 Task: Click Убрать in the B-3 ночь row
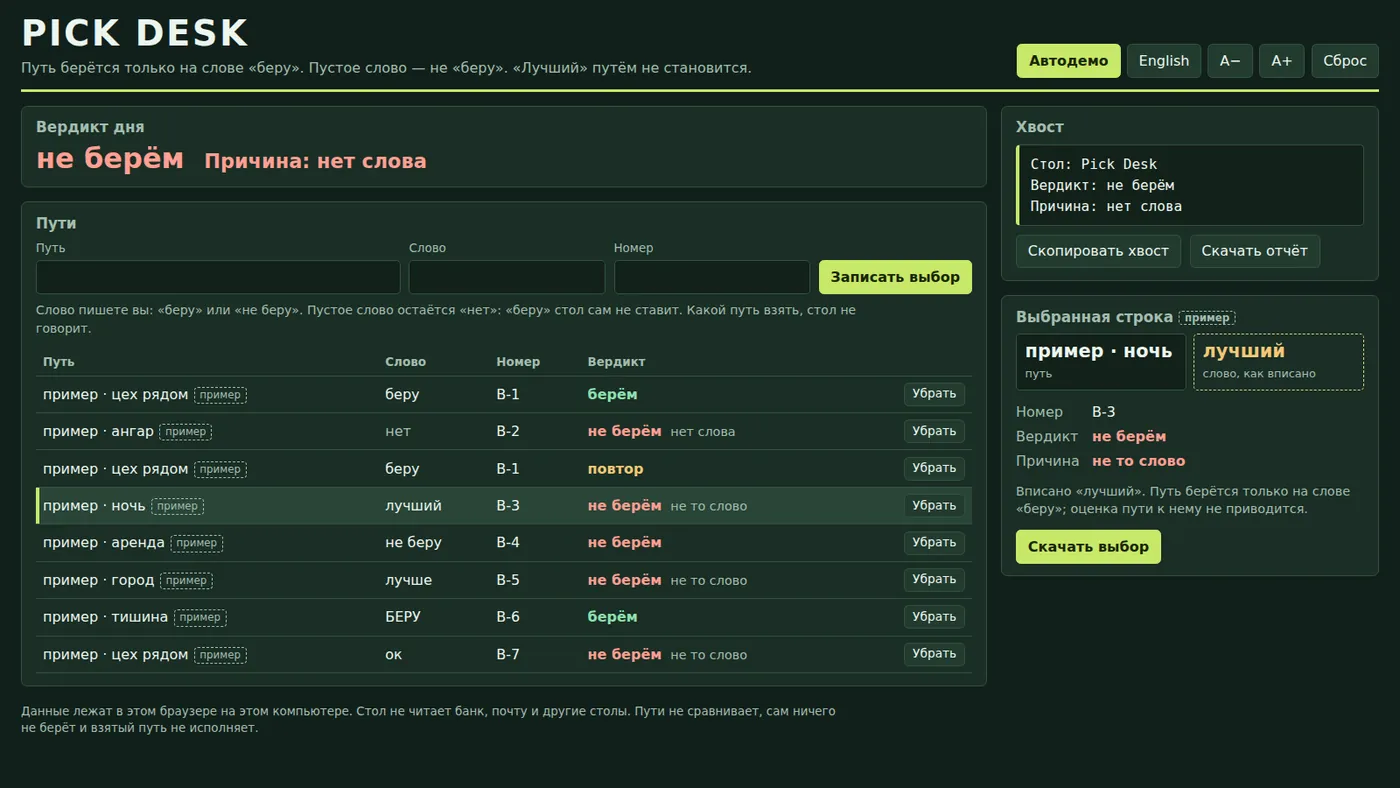click(x=934, y=506)
